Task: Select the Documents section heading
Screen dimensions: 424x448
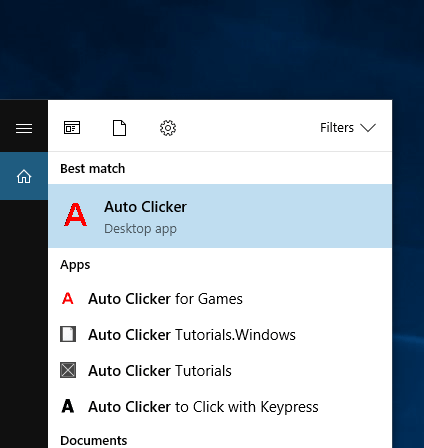Action: click(x=94, y=440)
